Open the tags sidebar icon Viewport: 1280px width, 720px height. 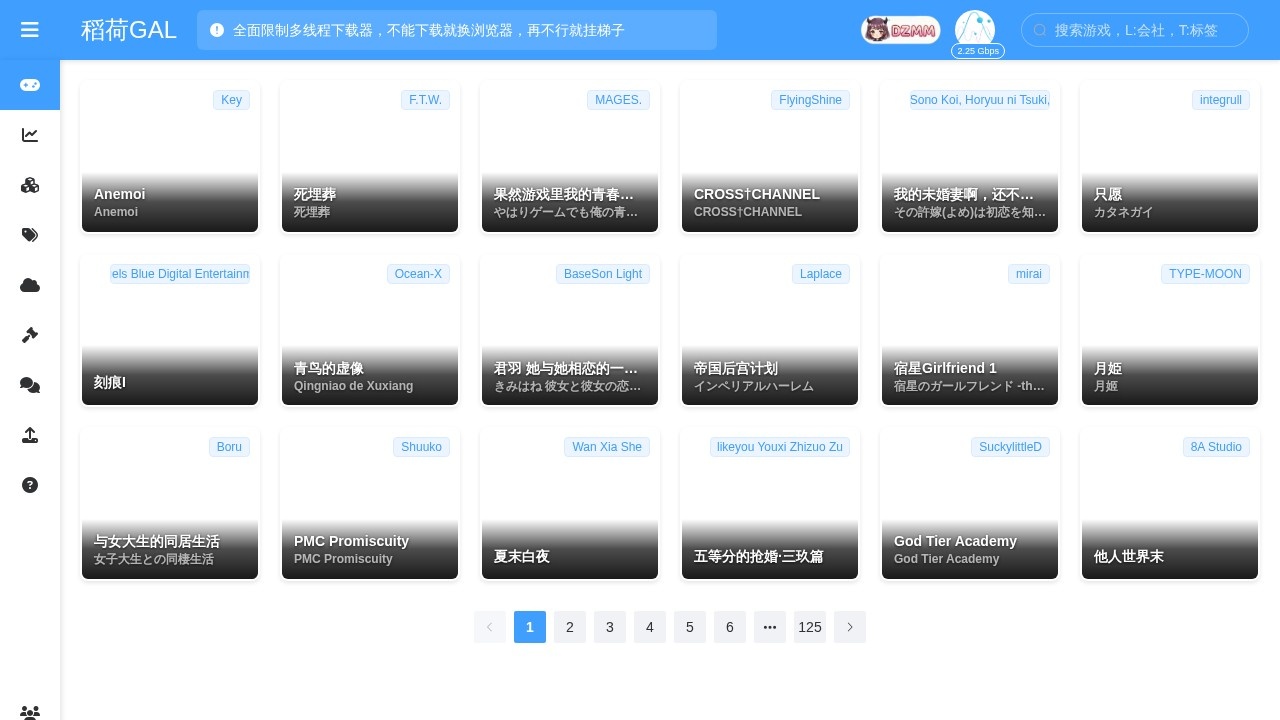coord(30,235)
